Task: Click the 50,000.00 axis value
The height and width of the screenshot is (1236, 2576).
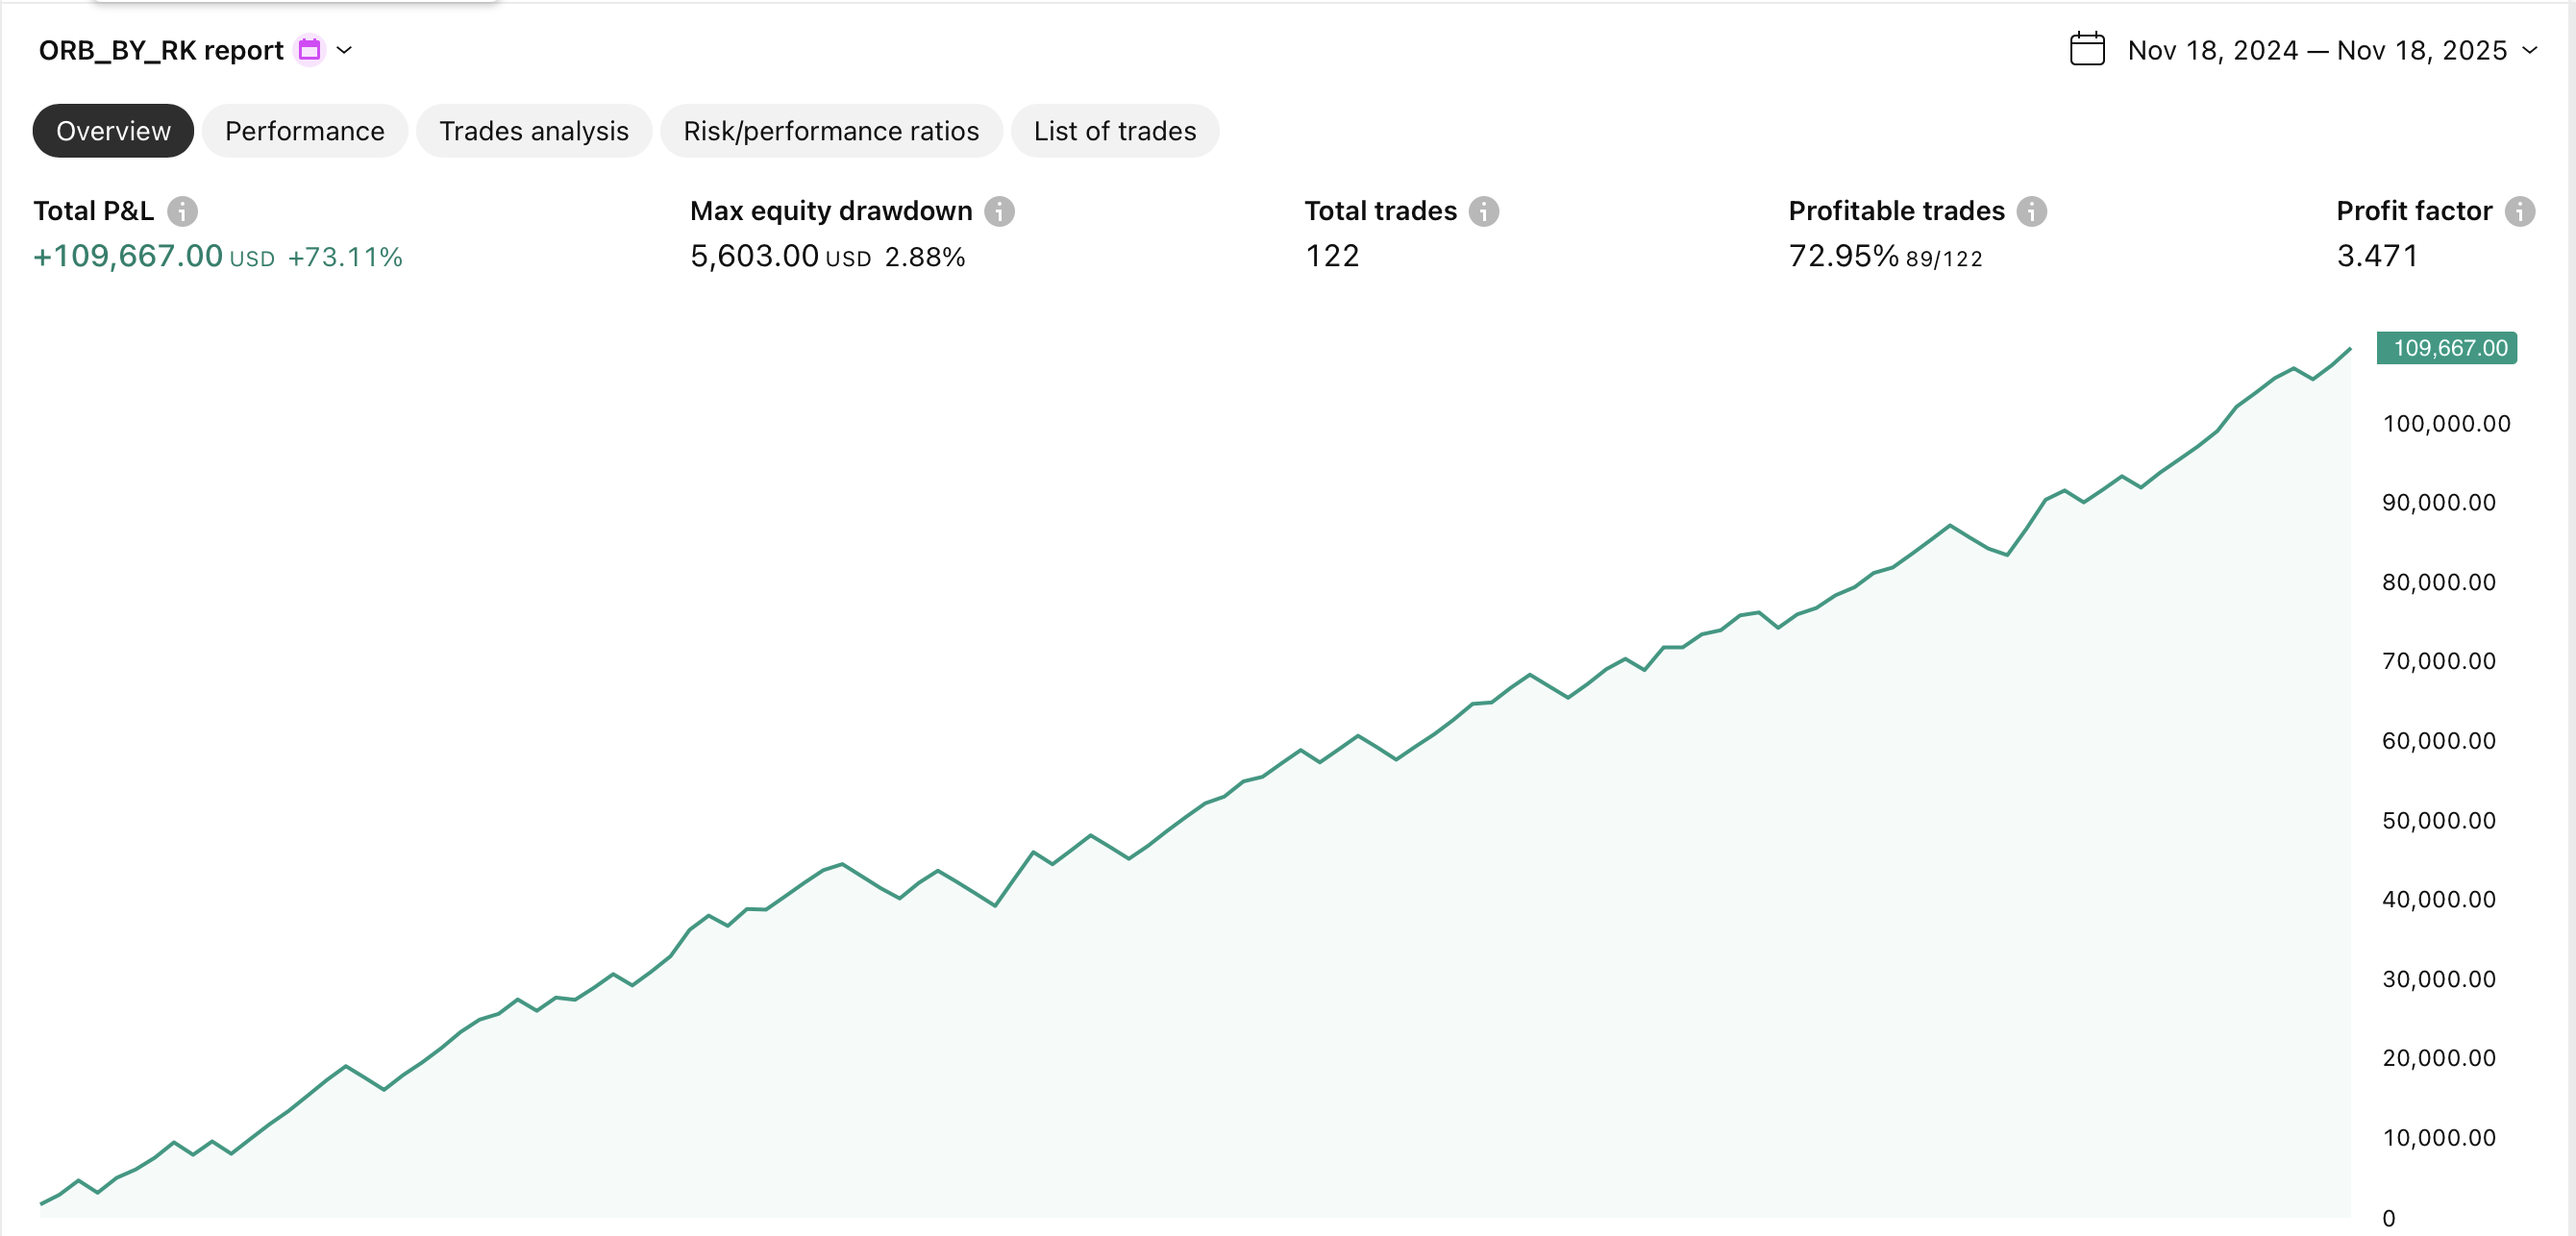Action: (2440, 819)
